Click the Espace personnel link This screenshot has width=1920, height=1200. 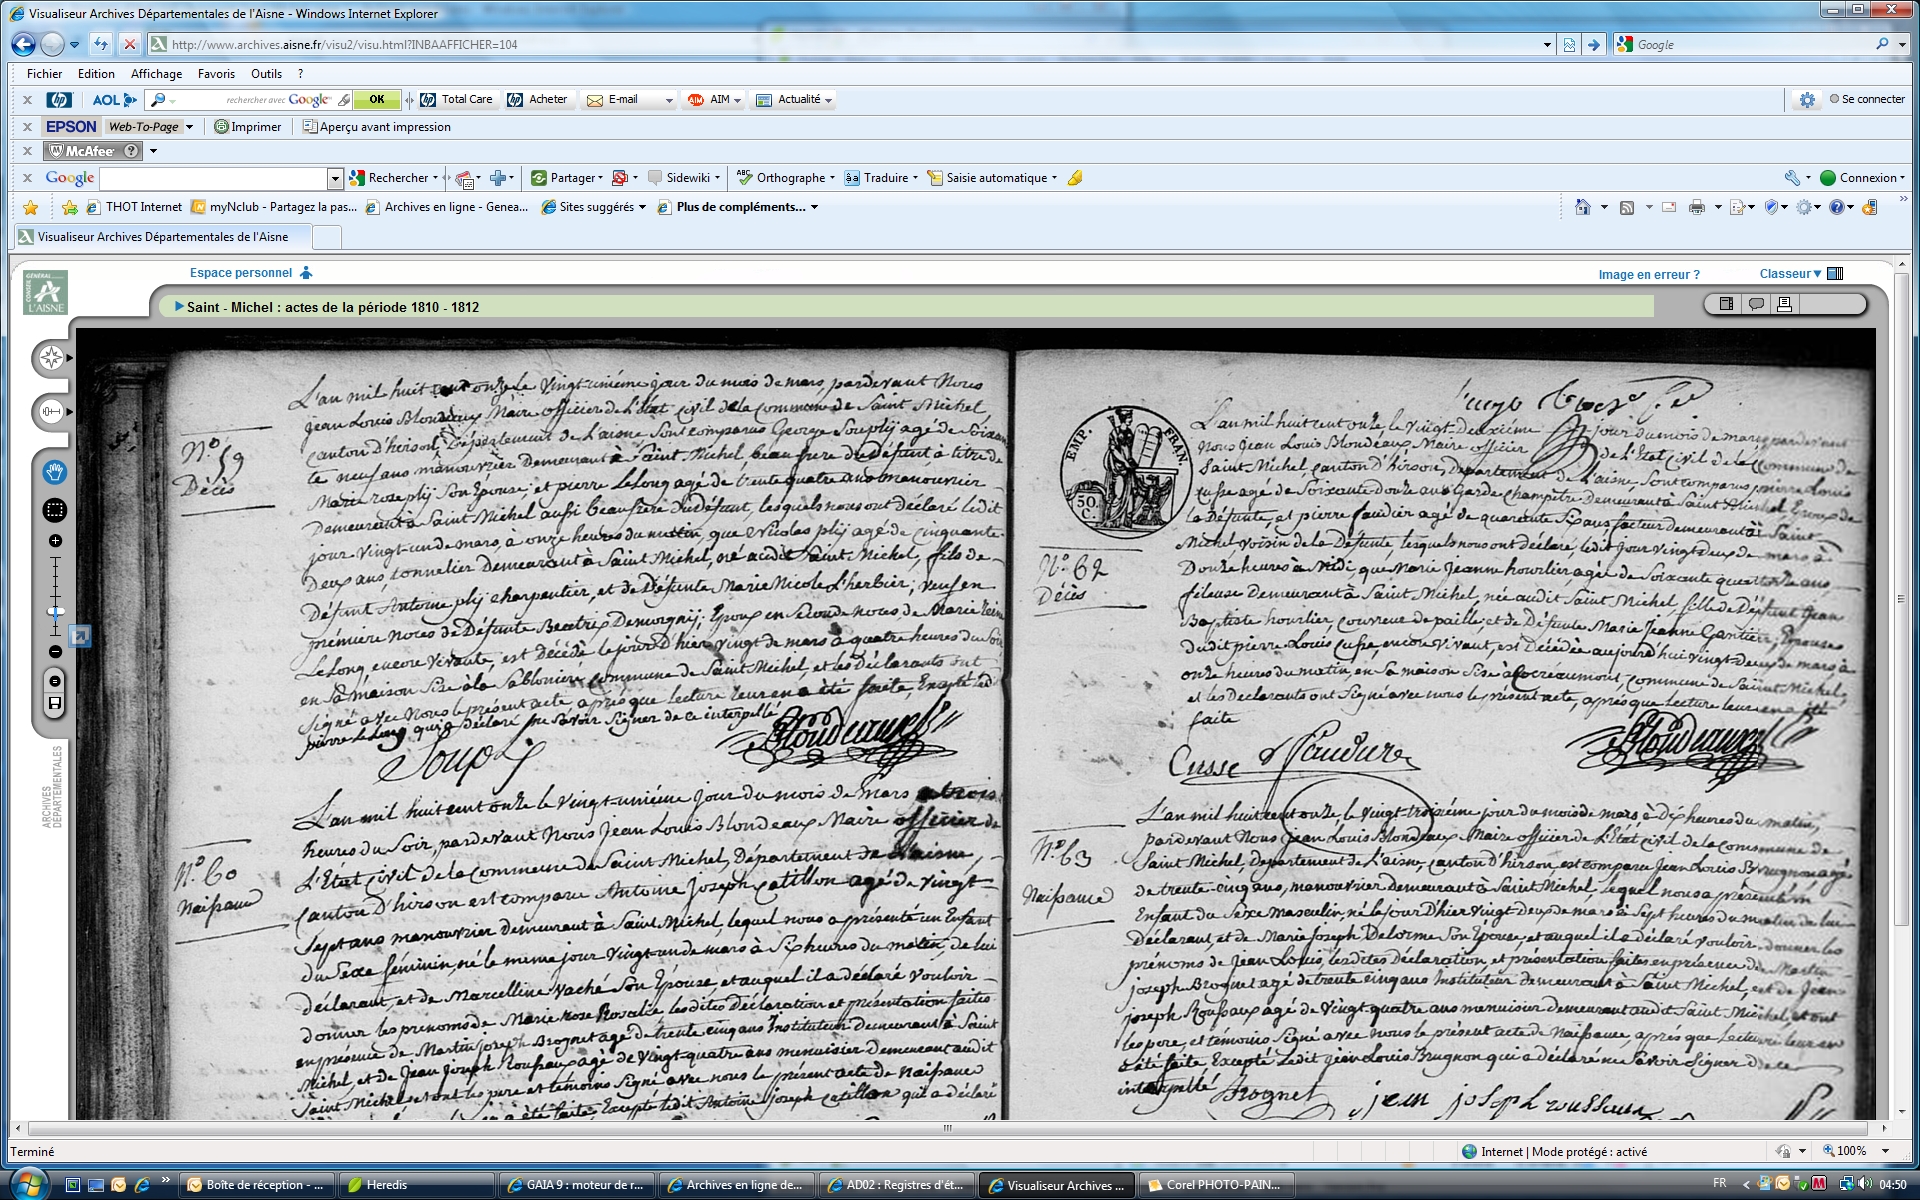[241, 273]
